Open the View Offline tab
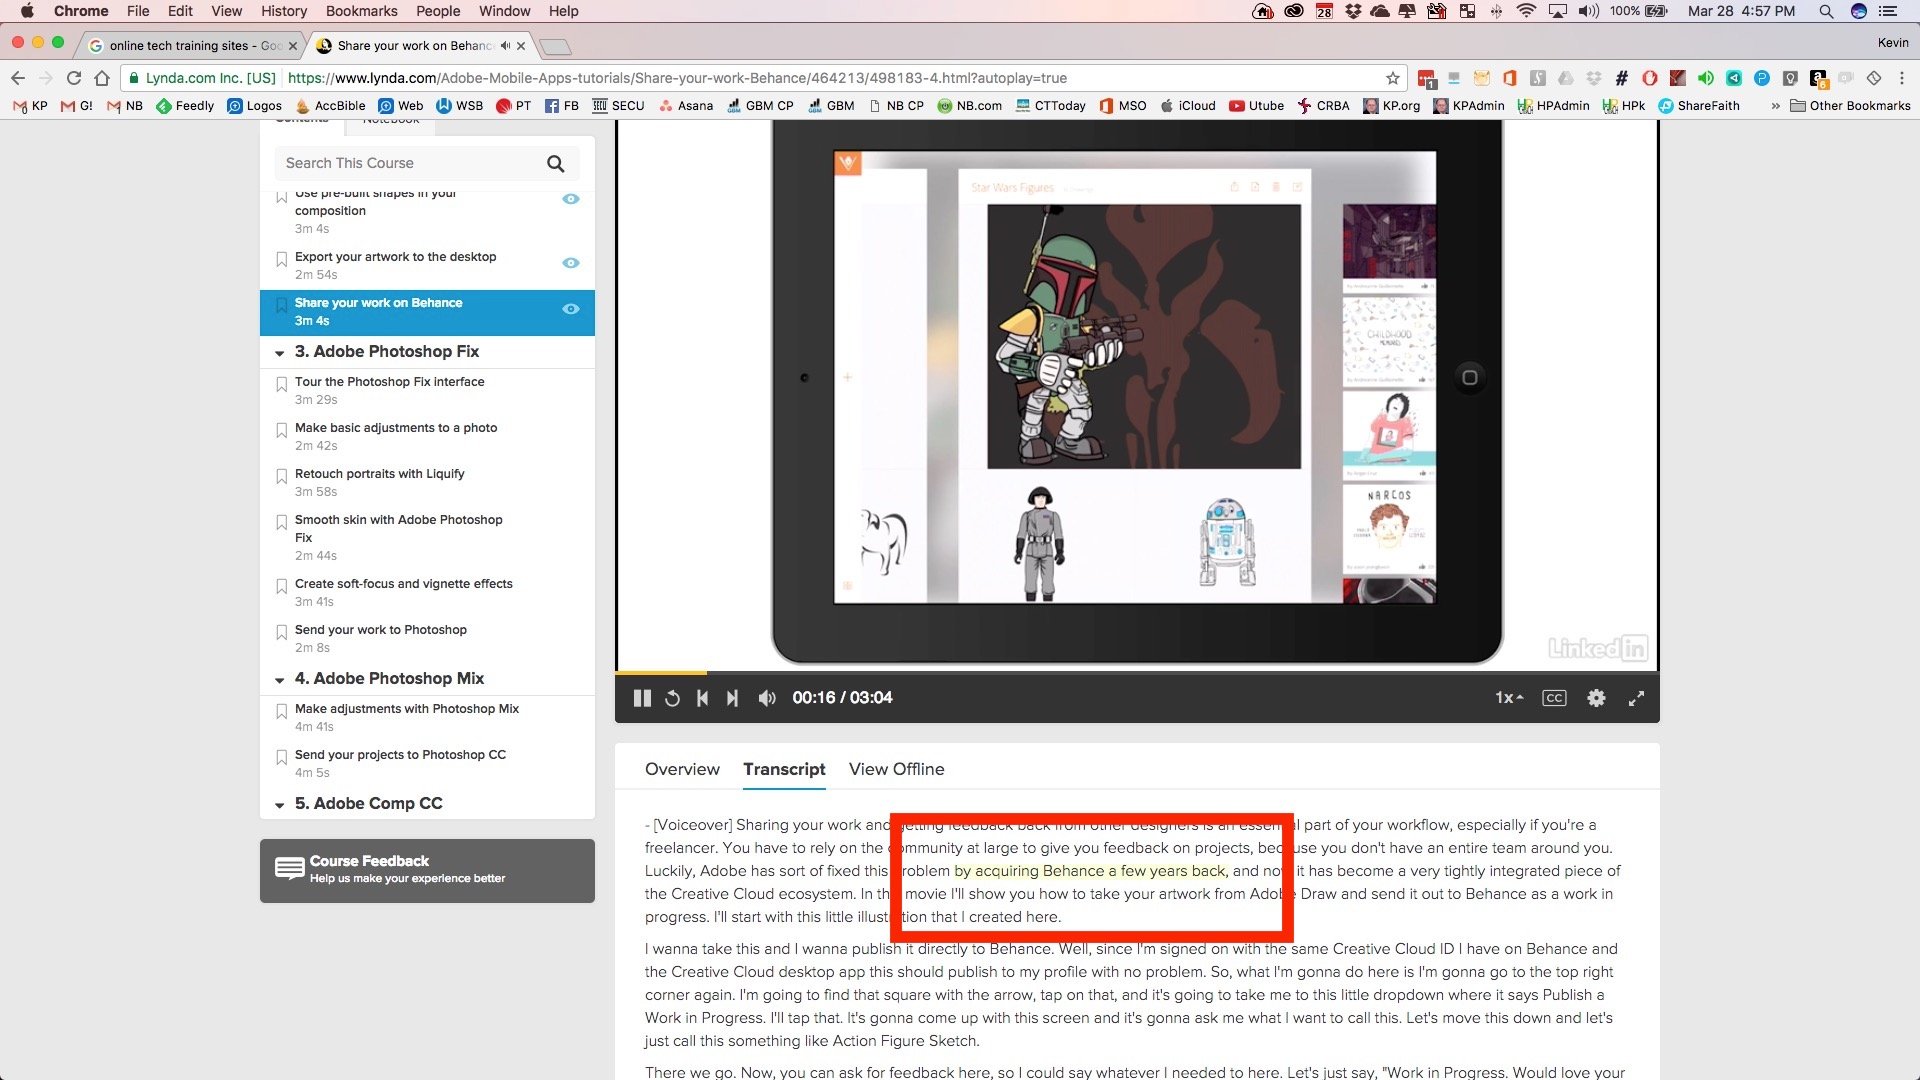 [x=896, y=769]
